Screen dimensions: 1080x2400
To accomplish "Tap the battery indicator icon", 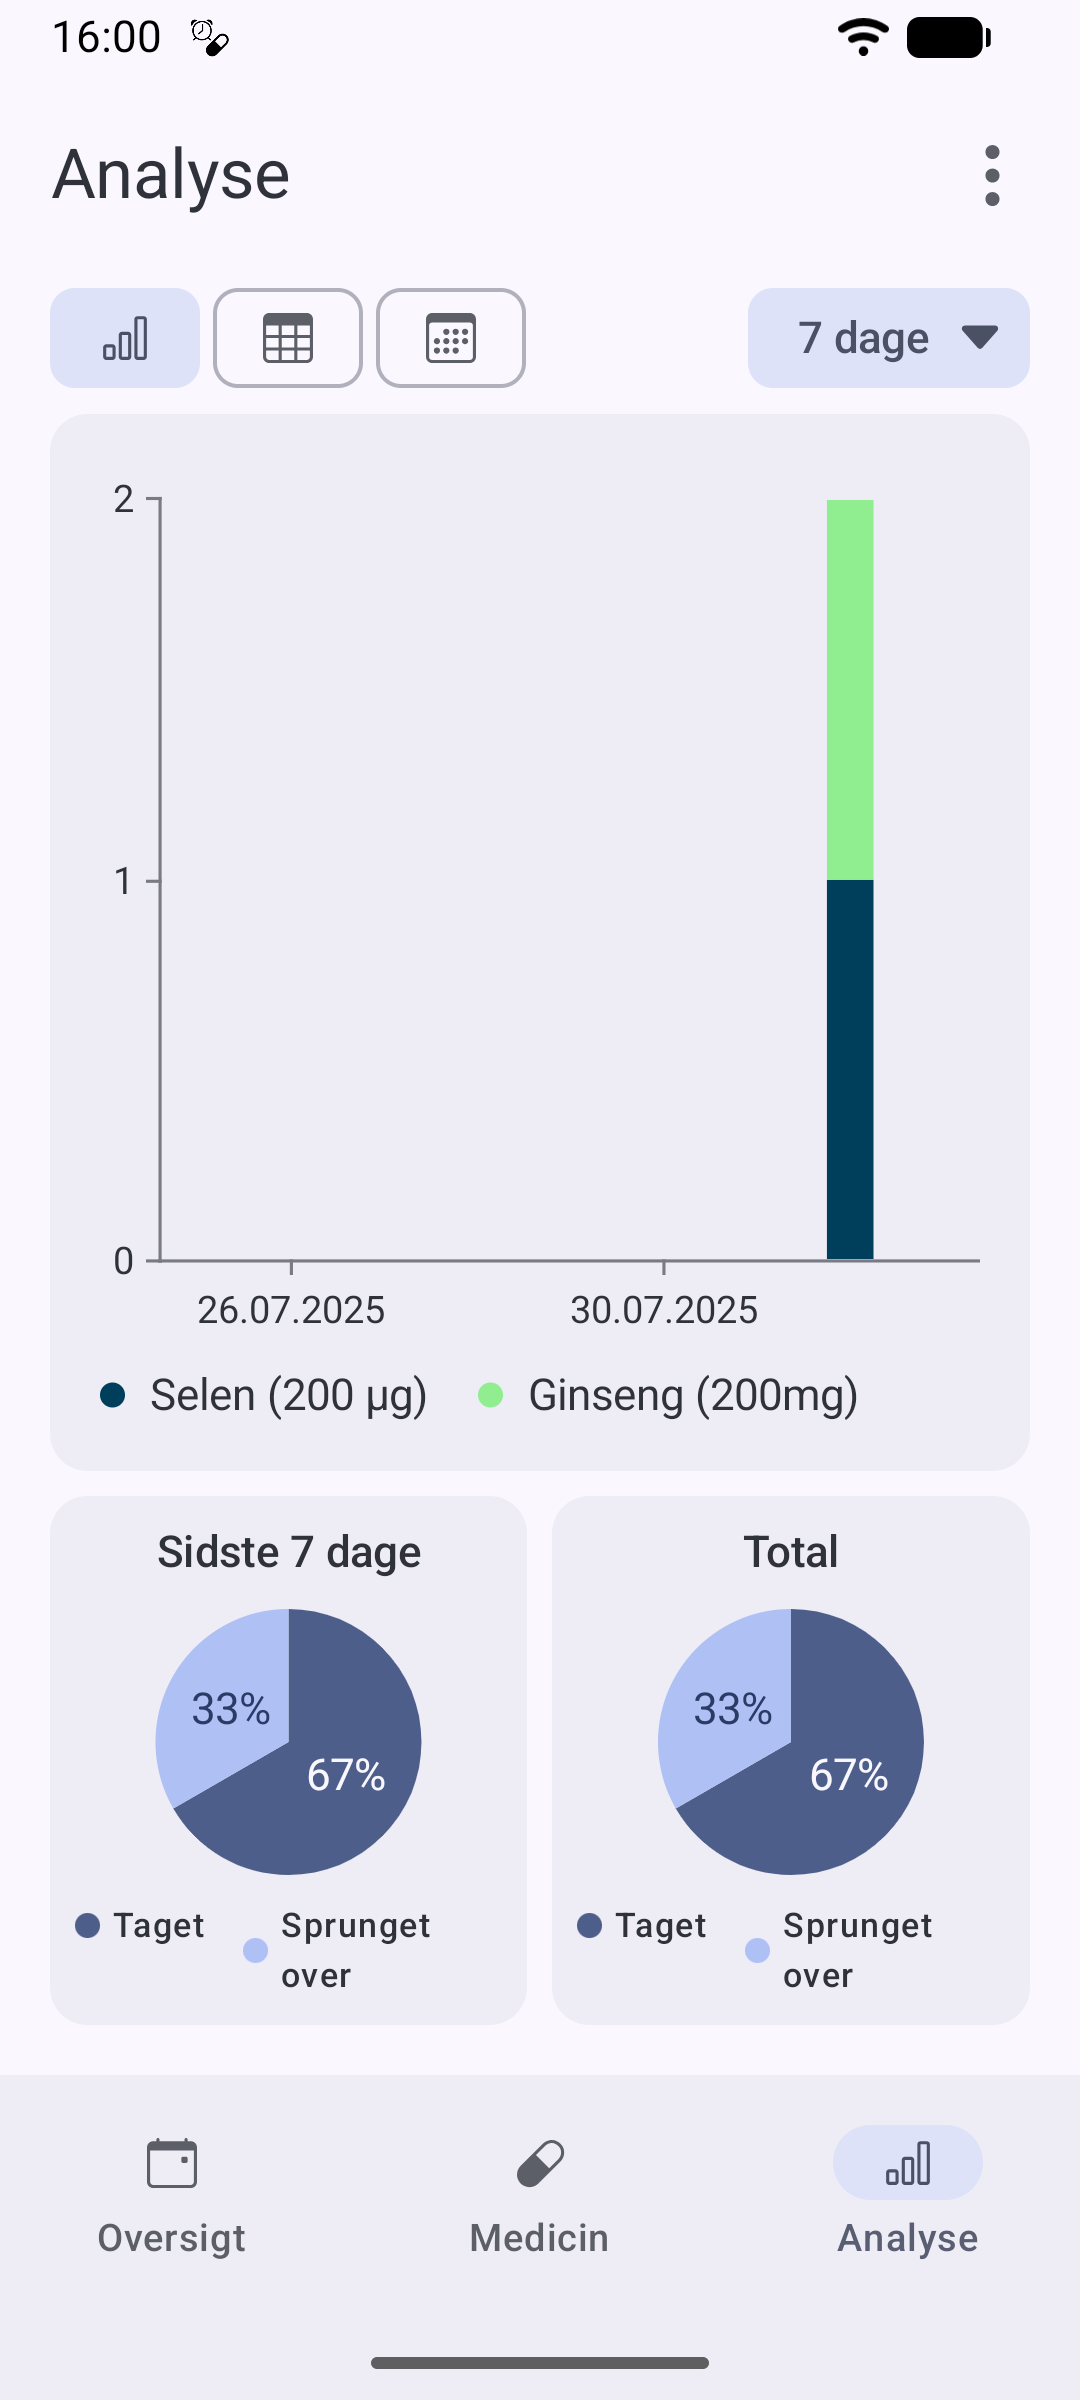I will pyautogui.click(x=948, y=38).
